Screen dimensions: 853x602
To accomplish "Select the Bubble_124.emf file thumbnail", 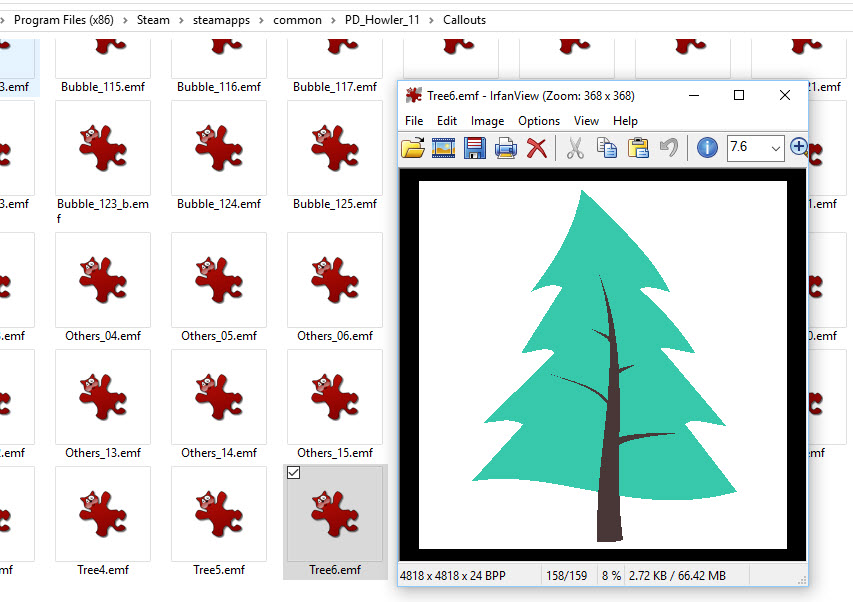I will 219,148.
